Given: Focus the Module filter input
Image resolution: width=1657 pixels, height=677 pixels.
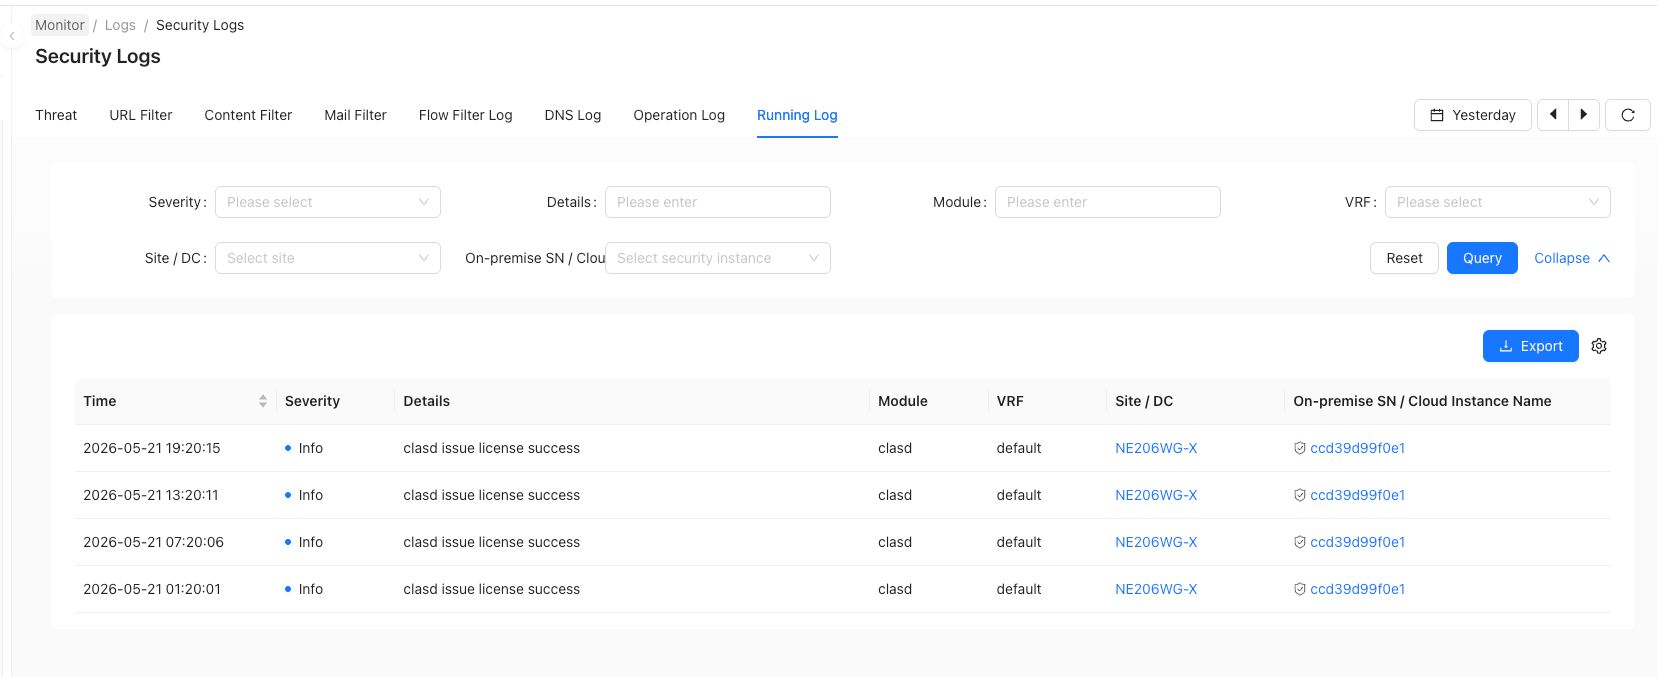Looking at the screenshot, I should [1108, 202].
